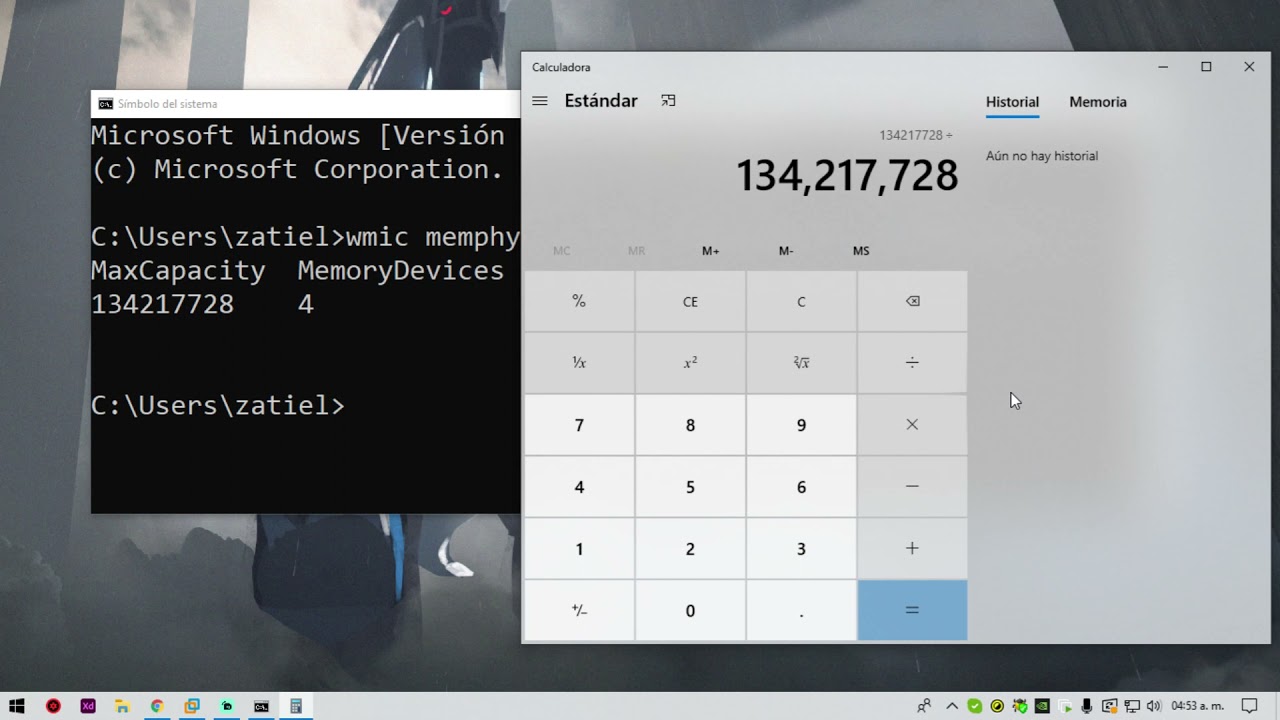The height and width of the screenshot is (720, 1280).
Task: Click the percent key
Action: [579, 301]
